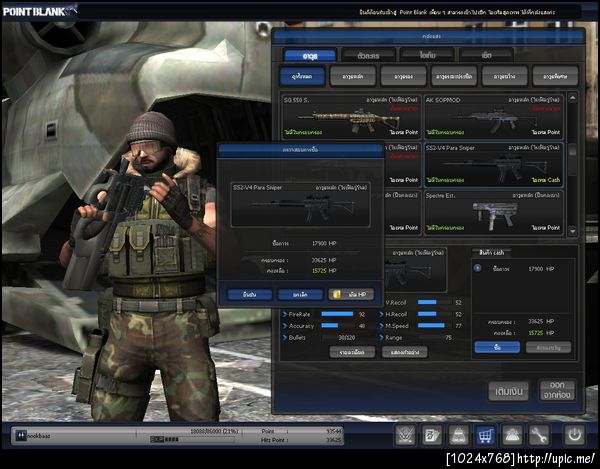The image size is (600, 469).
Task: Click the highlighted shopping cart icon
Action: (485, 435)
